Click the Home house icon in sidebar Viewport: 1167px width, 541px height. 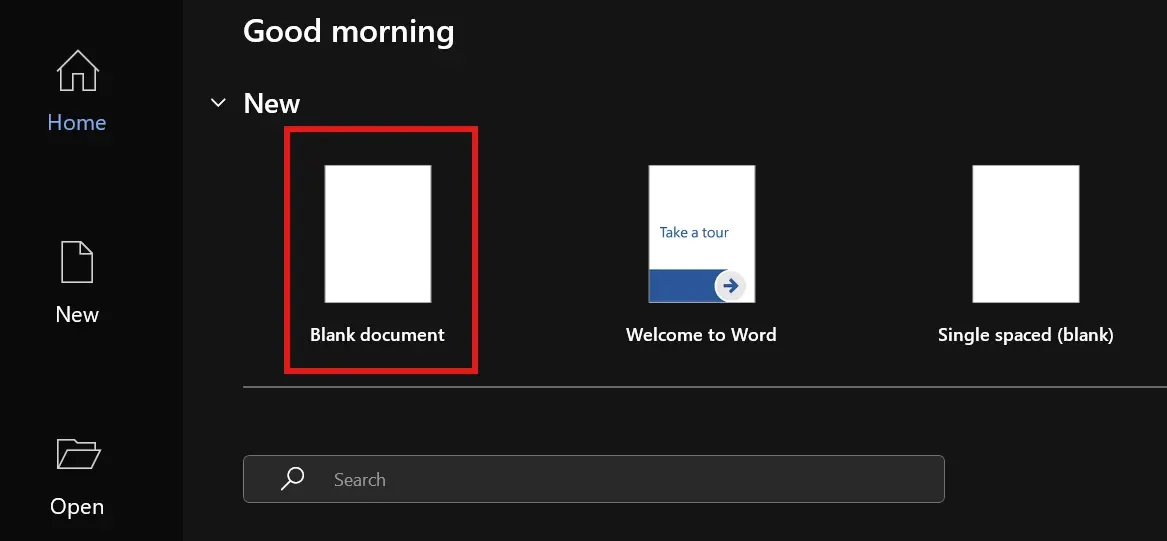(x=77, y=71)
